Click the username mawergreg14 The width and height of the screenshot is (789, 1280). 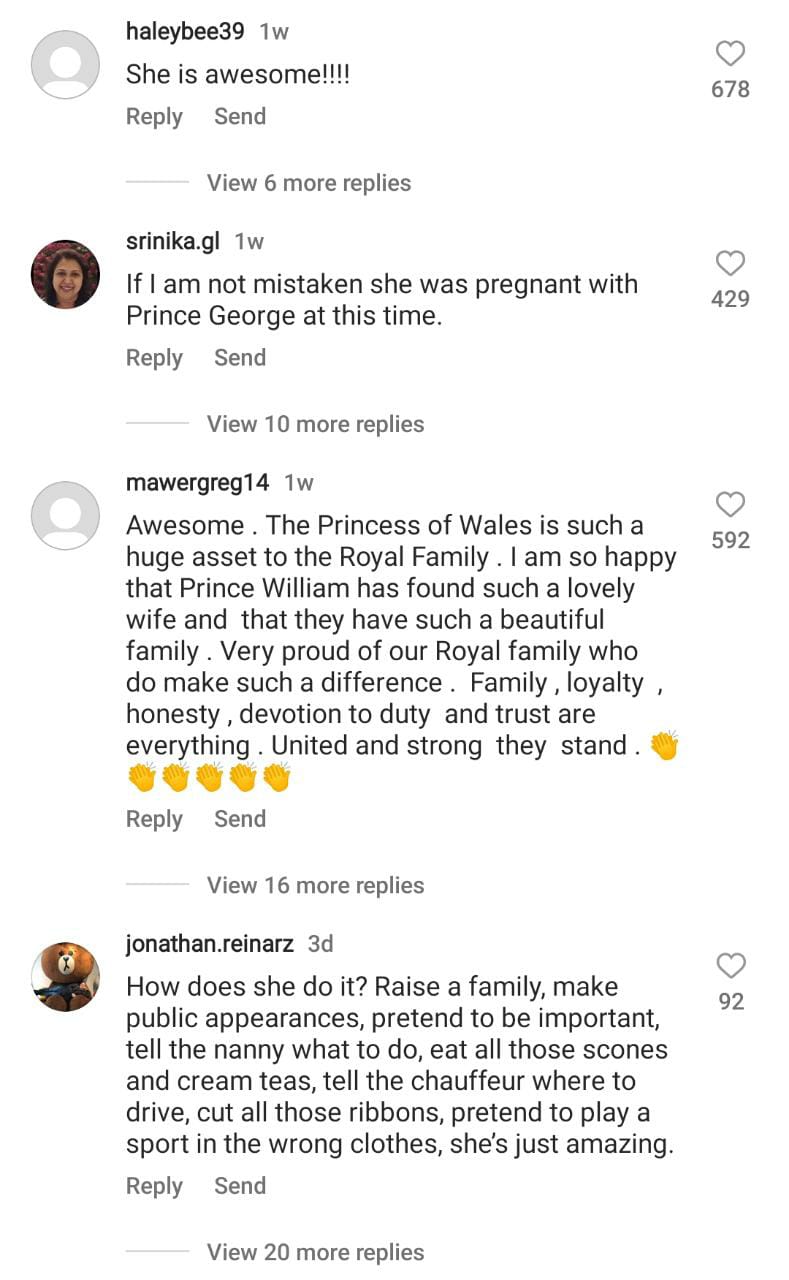(198, 483)
